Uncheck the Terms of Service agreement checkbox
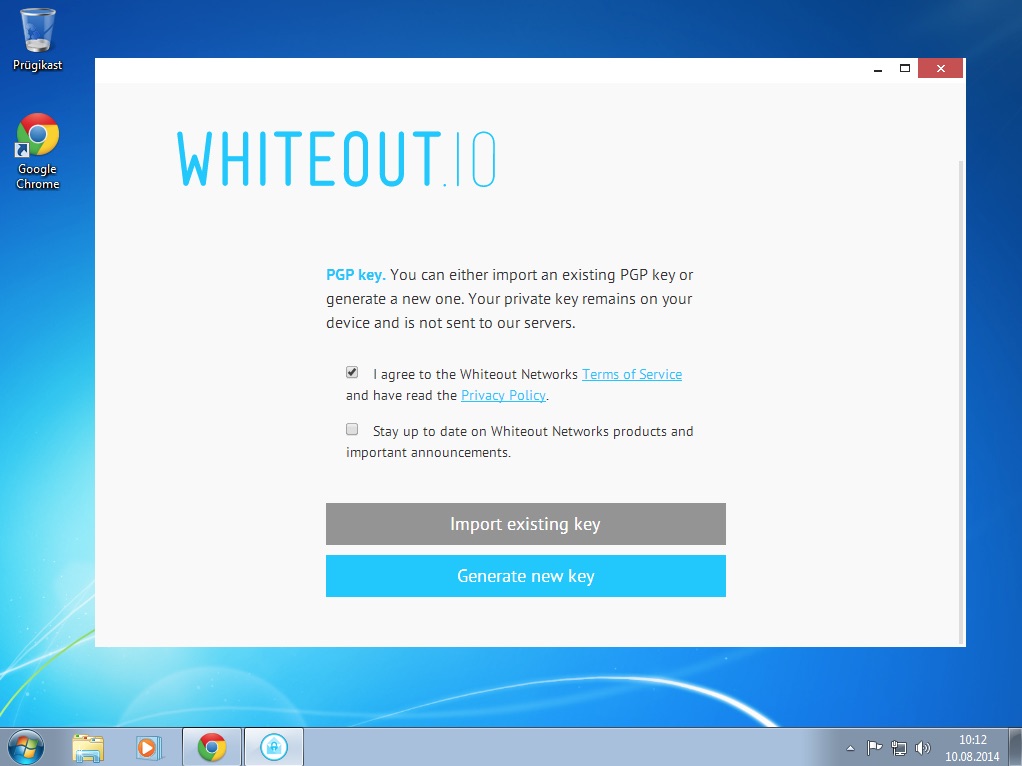This screenshot has height=766, width=1022. pyautogui.click(x=352, y=373)
